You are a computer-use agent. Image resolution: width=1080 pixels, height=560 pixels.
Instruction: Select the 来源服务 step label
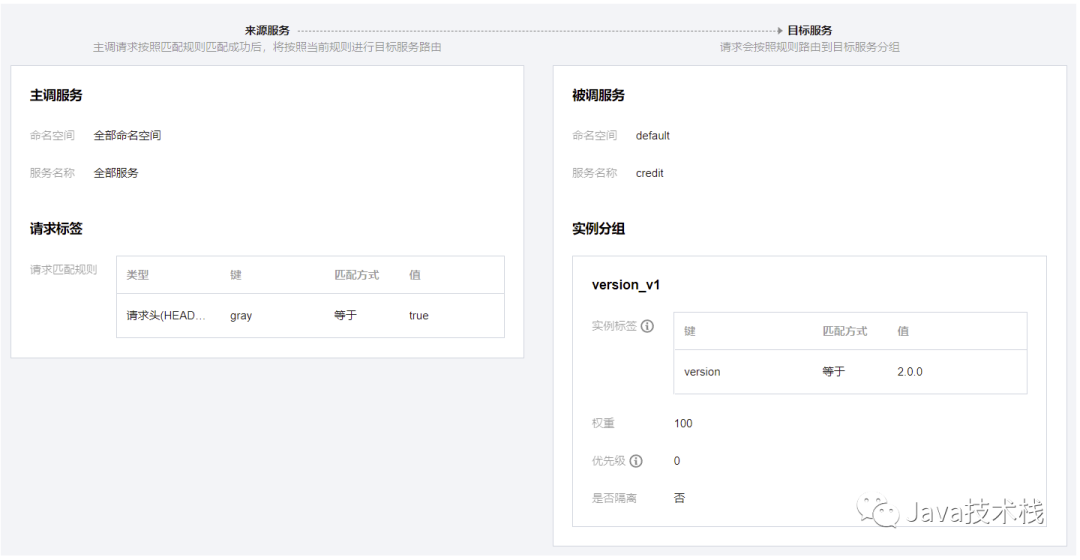coord(267,31)
